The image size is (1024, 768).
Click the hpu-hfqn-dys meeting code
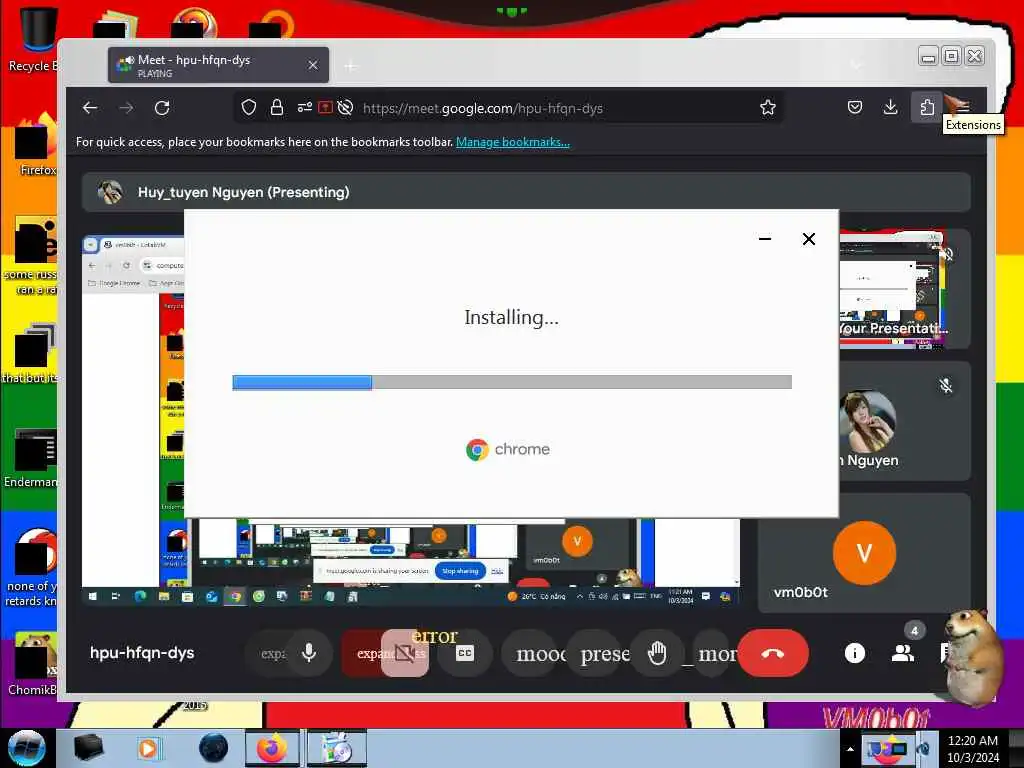[142, 652]
